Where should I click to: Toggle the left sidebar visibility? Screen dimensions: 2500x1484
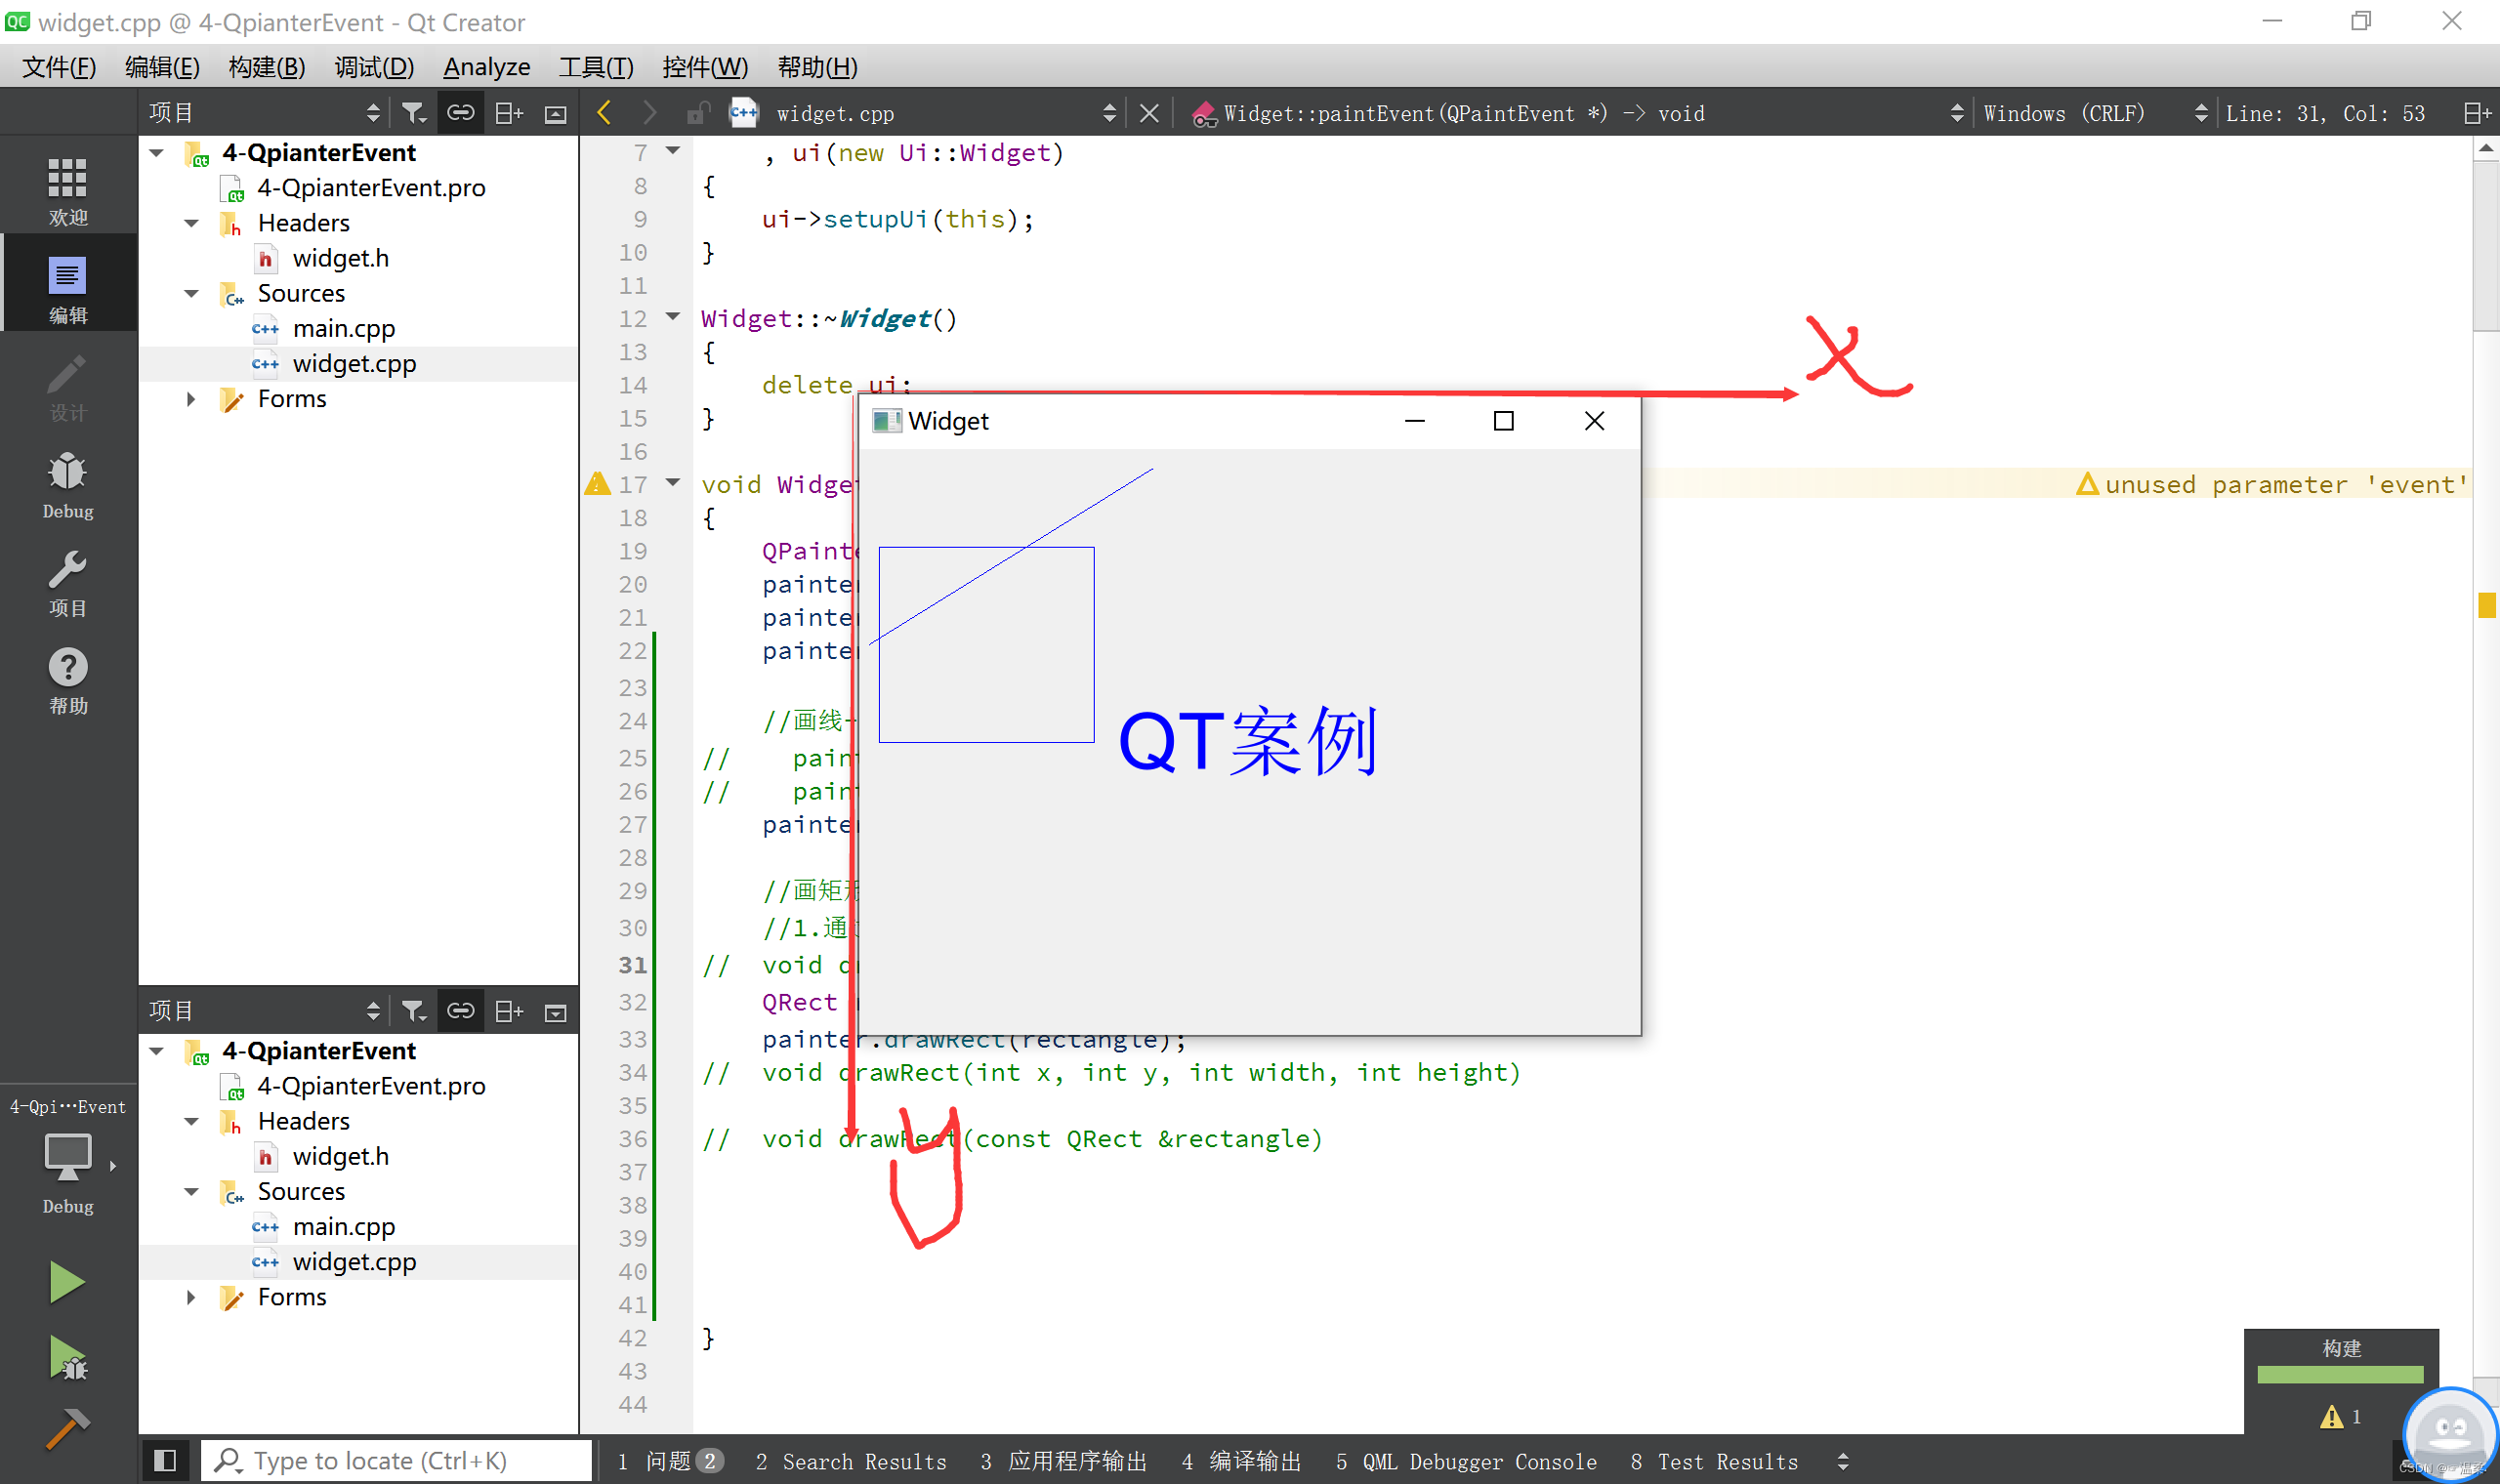click(165, 1461)
